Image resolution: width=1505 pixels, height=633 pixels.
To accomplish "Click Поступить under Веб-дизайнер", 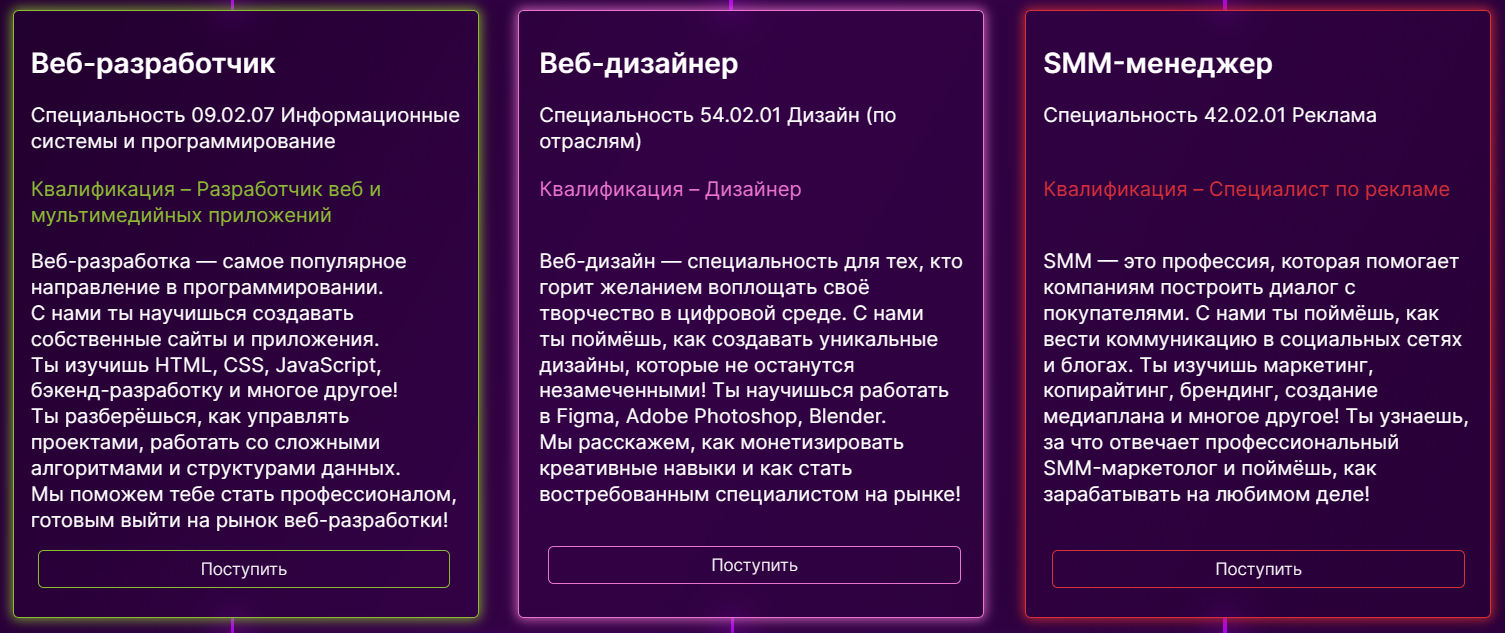I will (x=754, y=565).
